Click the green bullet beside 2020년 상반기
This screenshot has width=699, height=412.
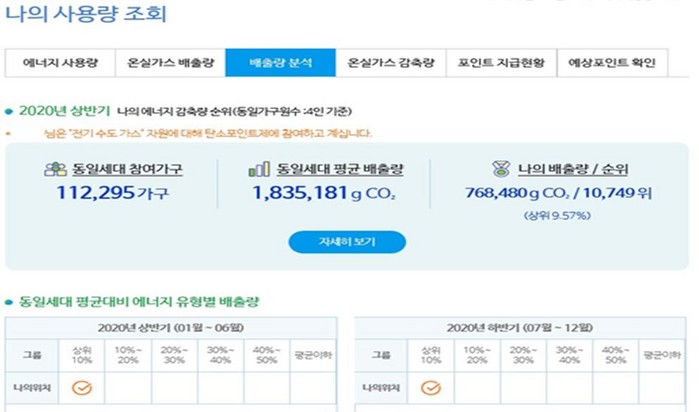pos(9,110)
